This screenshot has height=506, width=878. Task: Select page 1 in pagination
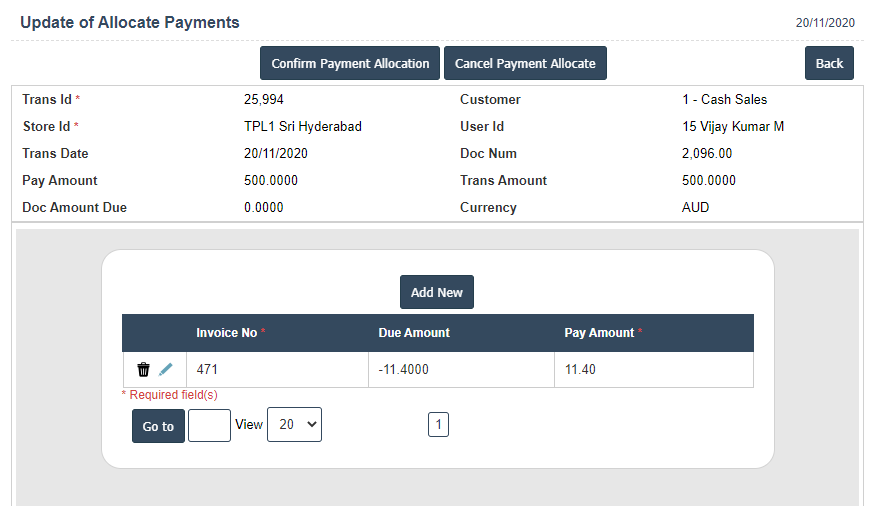438,425
